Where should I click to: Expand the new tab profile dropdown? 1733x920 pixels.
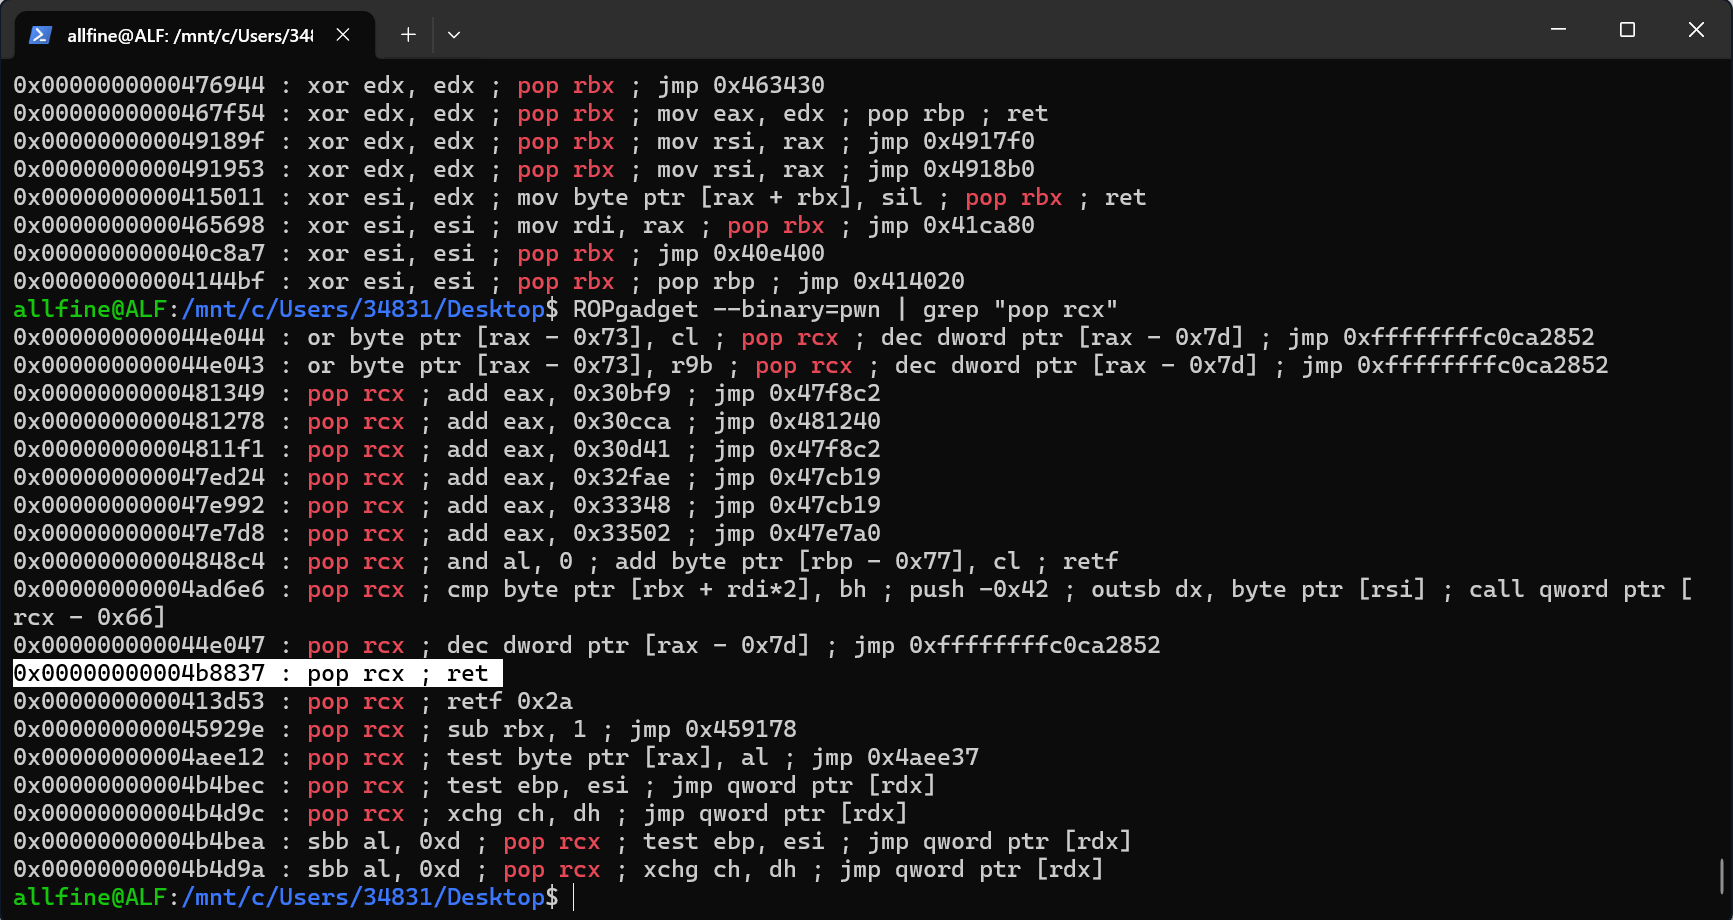454,35
